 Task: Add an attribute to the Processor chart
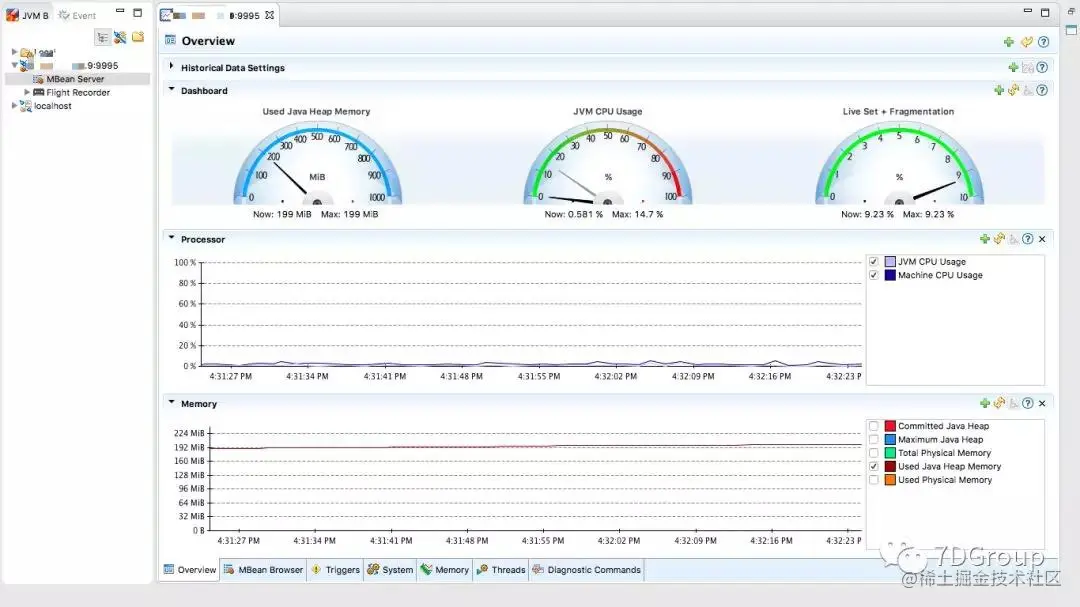(x=985, y=239)
